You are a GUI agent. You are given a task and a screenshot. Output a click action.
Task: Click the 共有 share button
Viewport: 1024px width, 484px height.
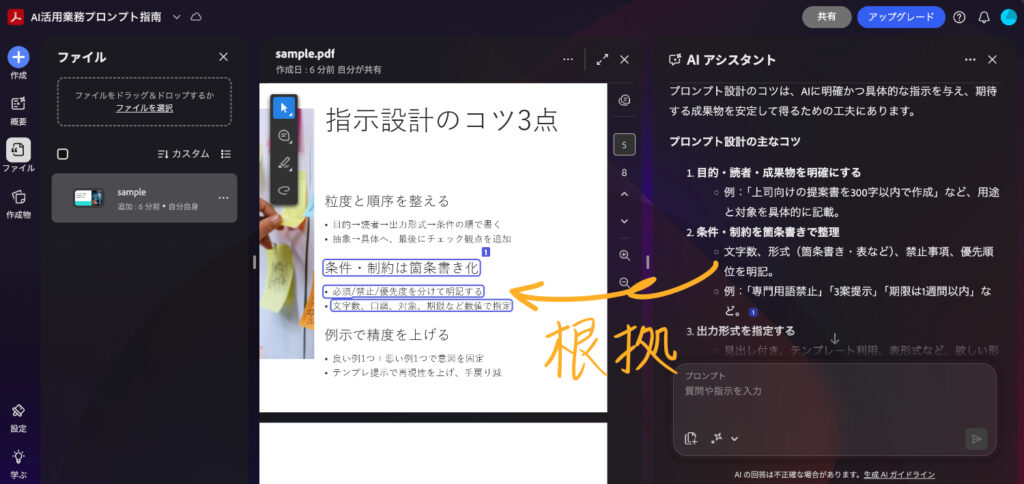[x=826, y=17]
